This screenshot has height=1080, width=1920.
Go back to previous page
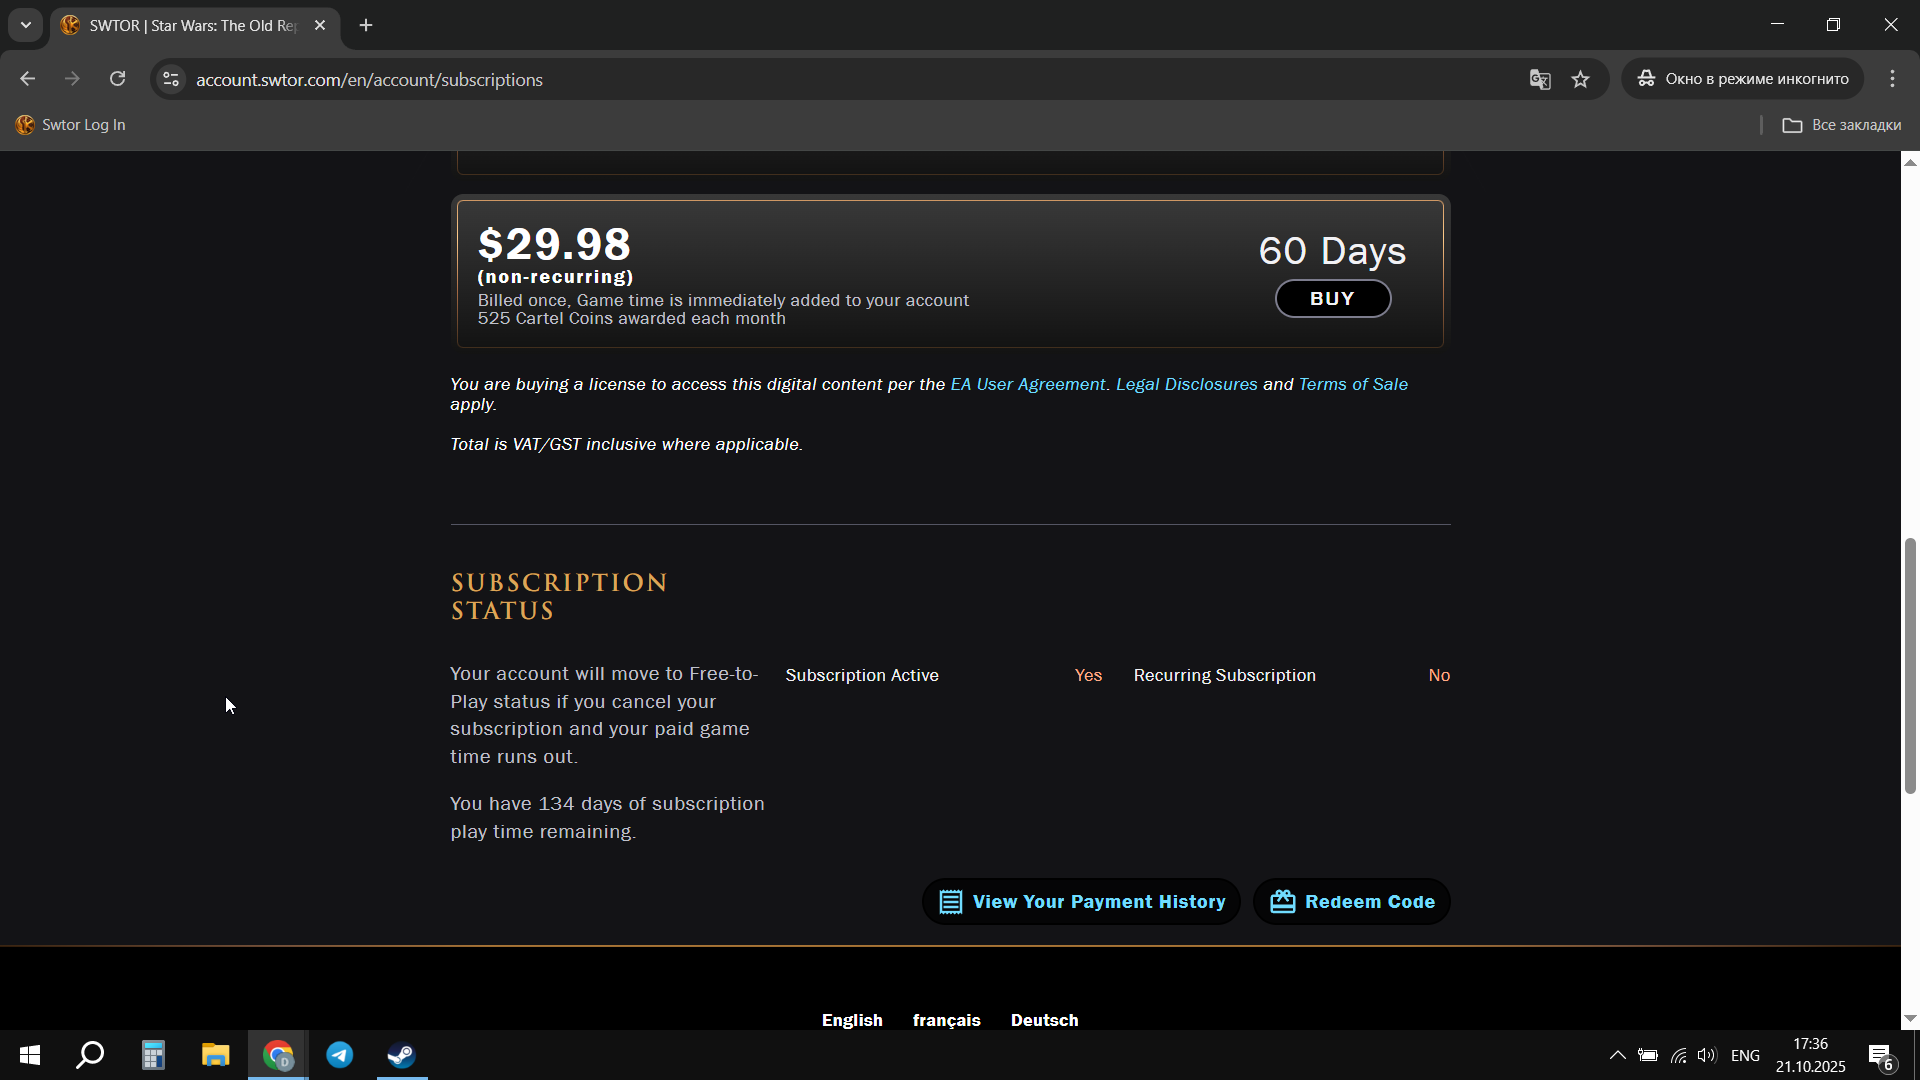pos(28,79)
